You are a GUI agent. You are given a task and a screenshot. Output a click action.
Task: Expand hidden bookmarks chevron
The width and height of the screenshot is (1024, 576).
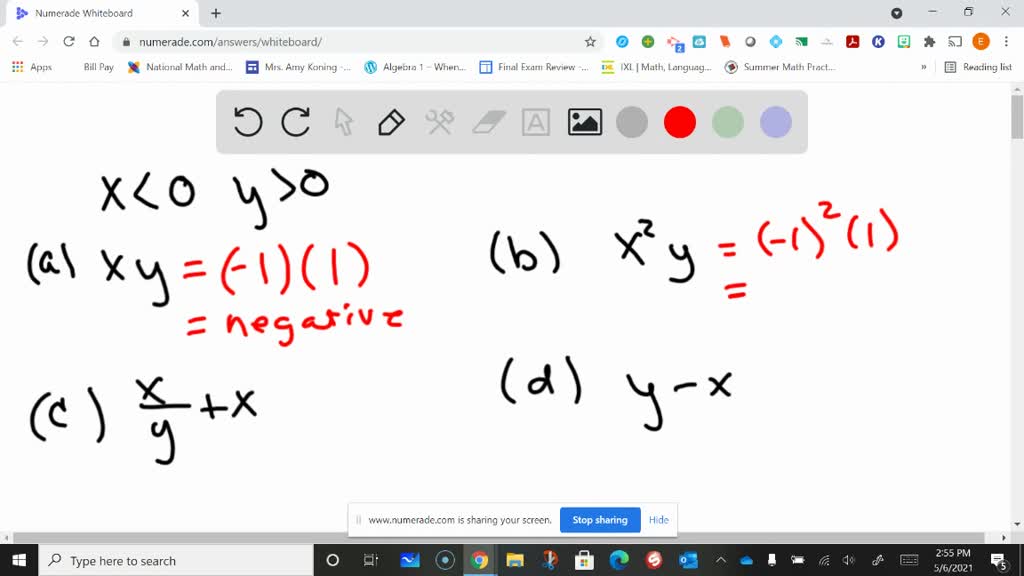pos(923,67)
